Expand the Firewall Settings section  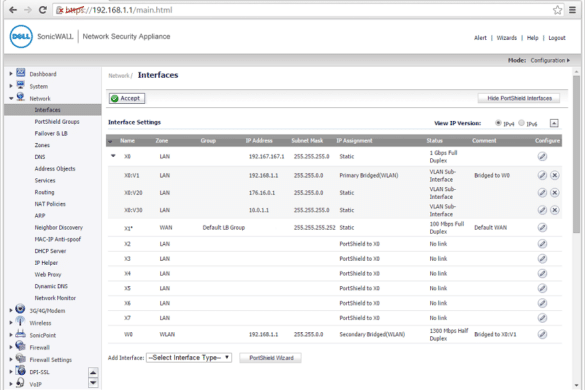point(11,360)
